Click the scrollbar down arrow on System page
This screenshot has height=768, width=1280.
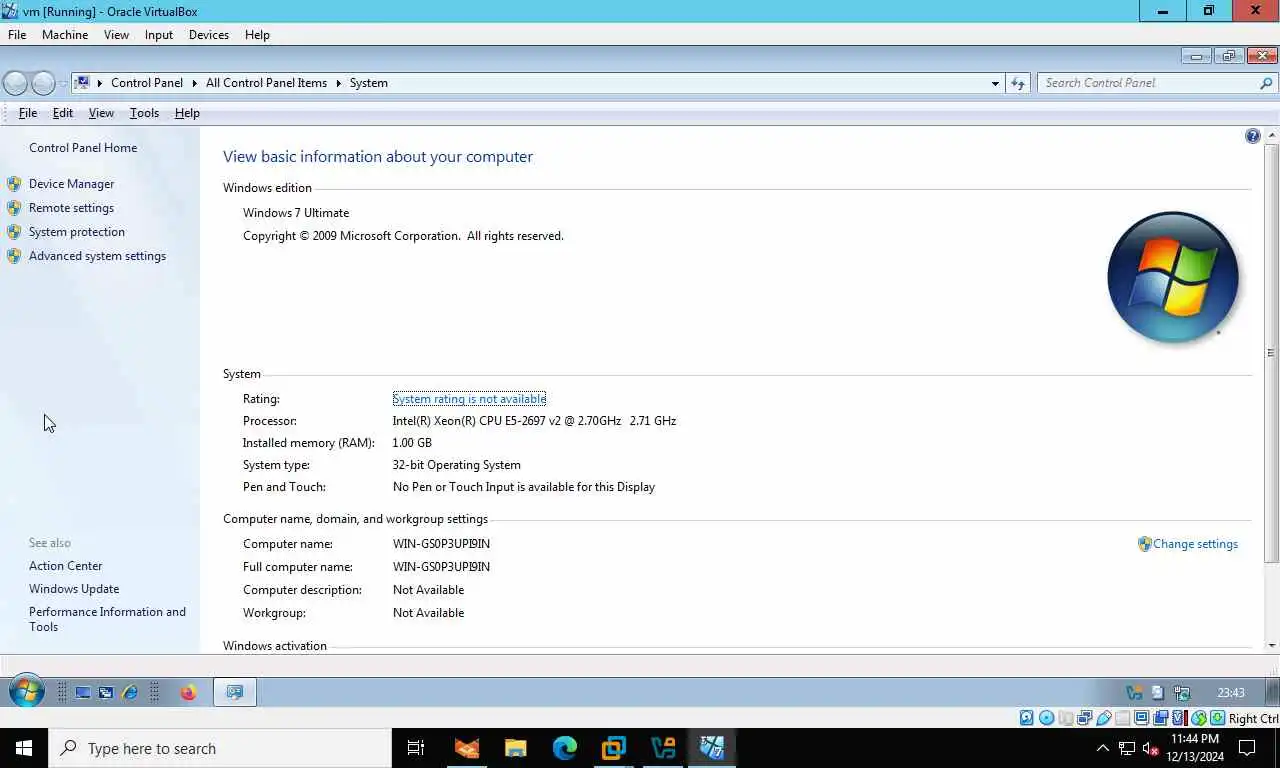[1271, 645]
